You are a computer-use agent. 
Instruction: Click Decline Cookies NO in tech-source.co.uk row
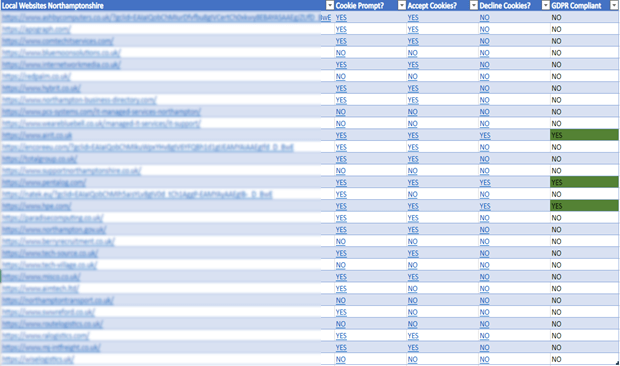pyautogui.click(x=484, y=253)
